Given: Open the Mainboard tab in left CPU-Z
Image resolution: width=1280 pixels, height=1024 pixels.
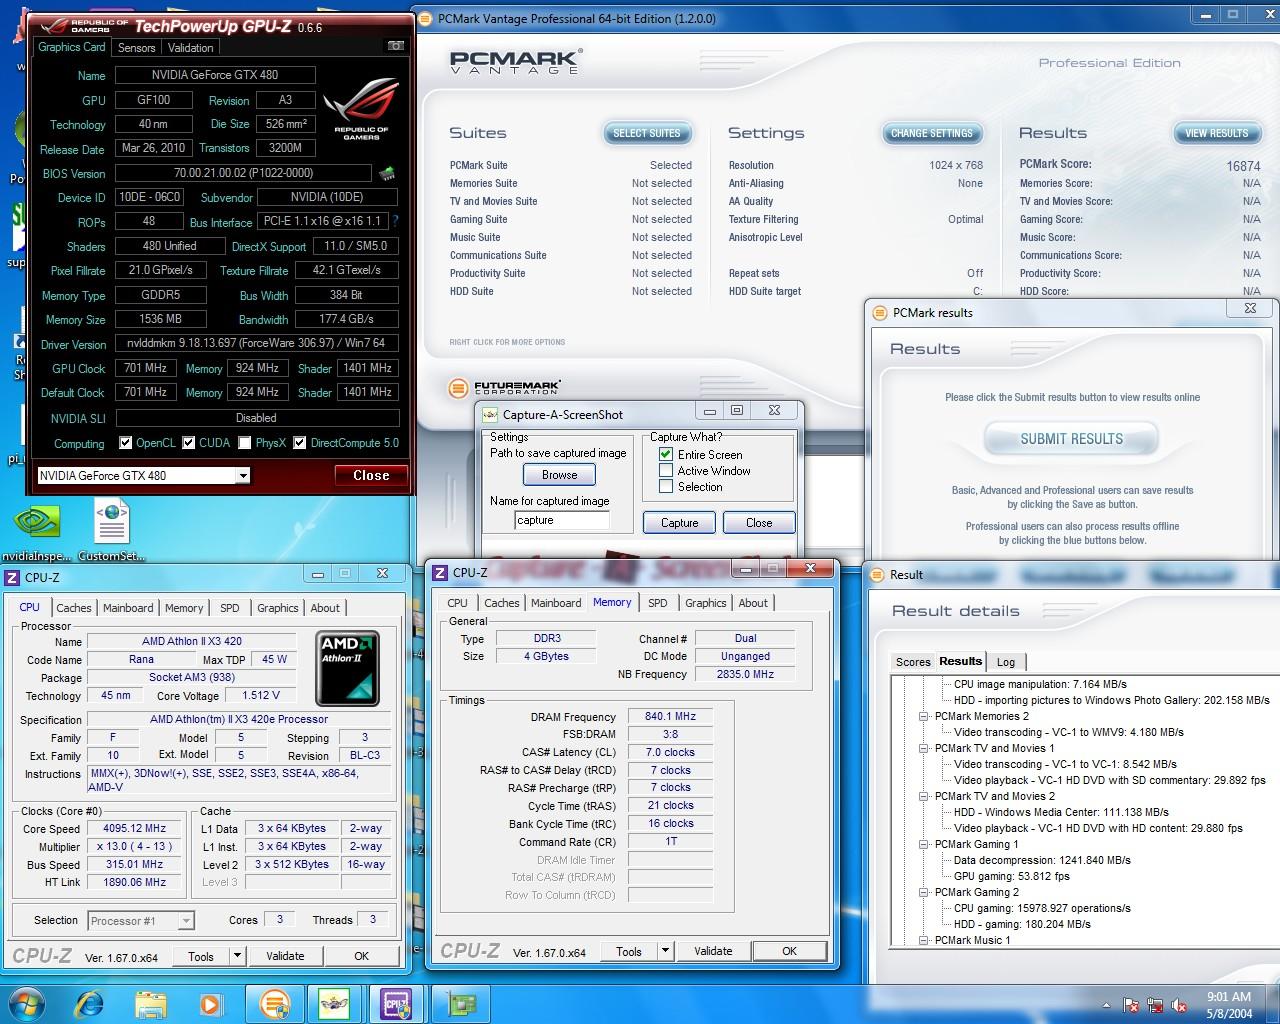Looking at the screenshot, I should (x=128, y=608).
